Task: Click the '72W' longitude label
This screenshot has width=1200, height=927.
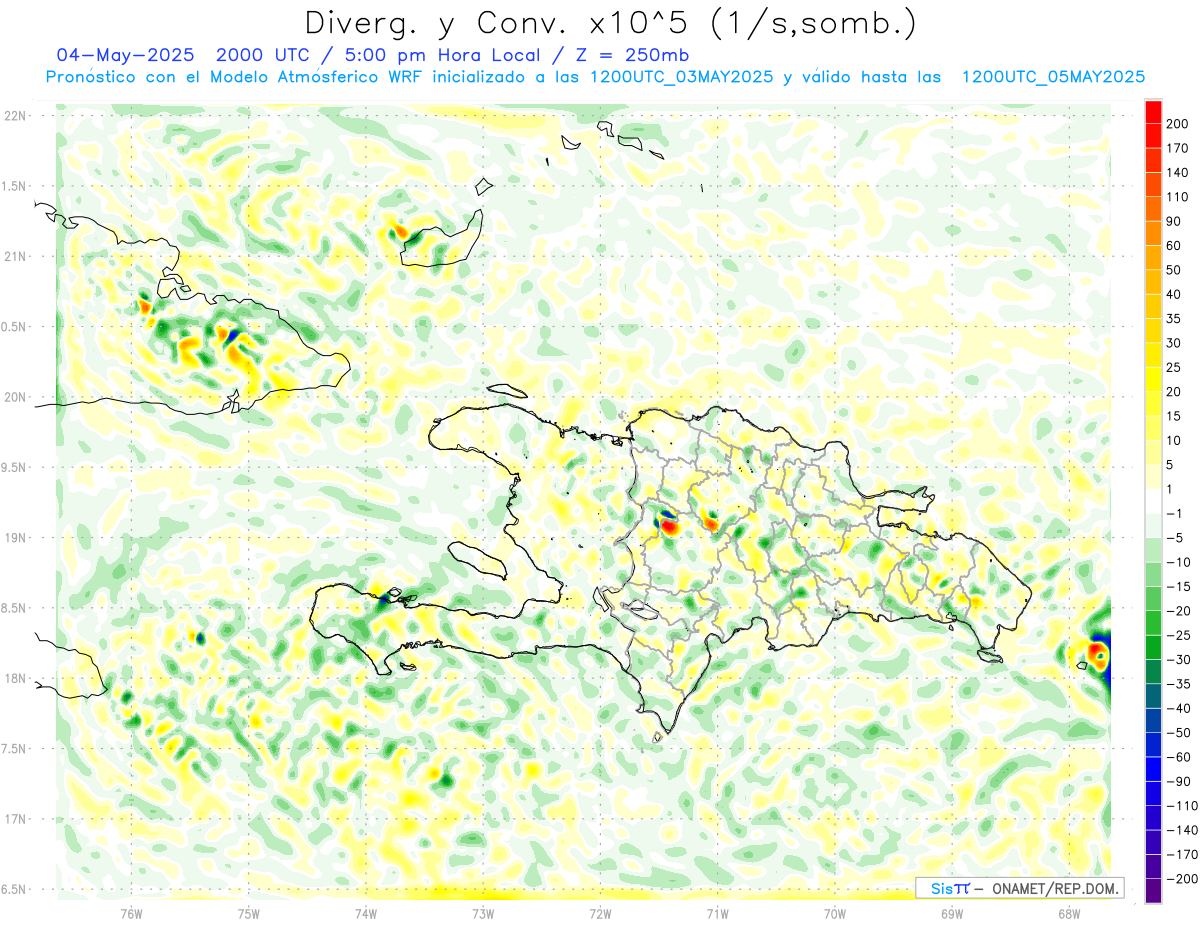Action: [x=600, y=914]
